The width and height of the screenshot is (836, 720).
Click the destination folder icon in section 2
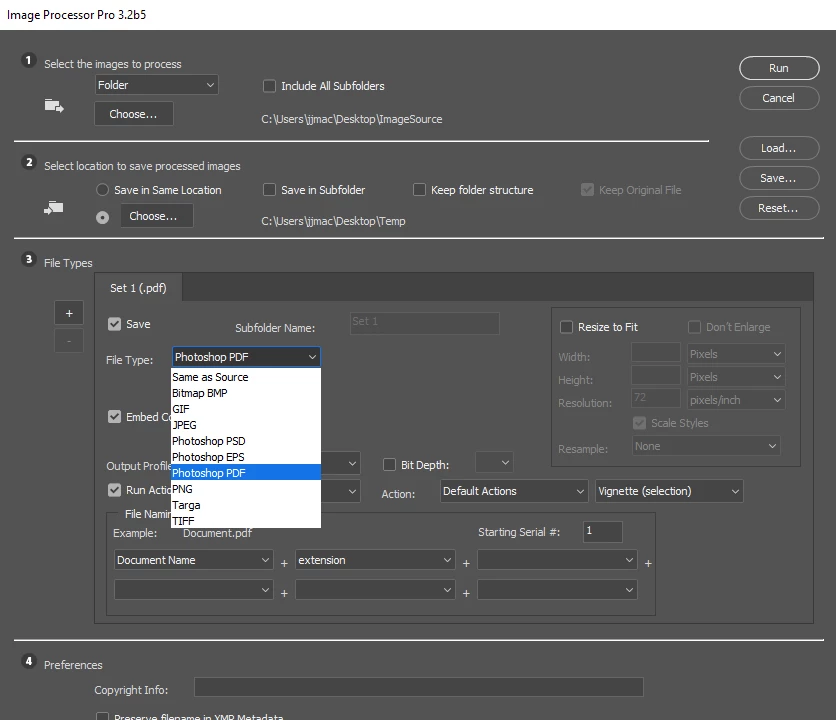(x=53, y=208)
